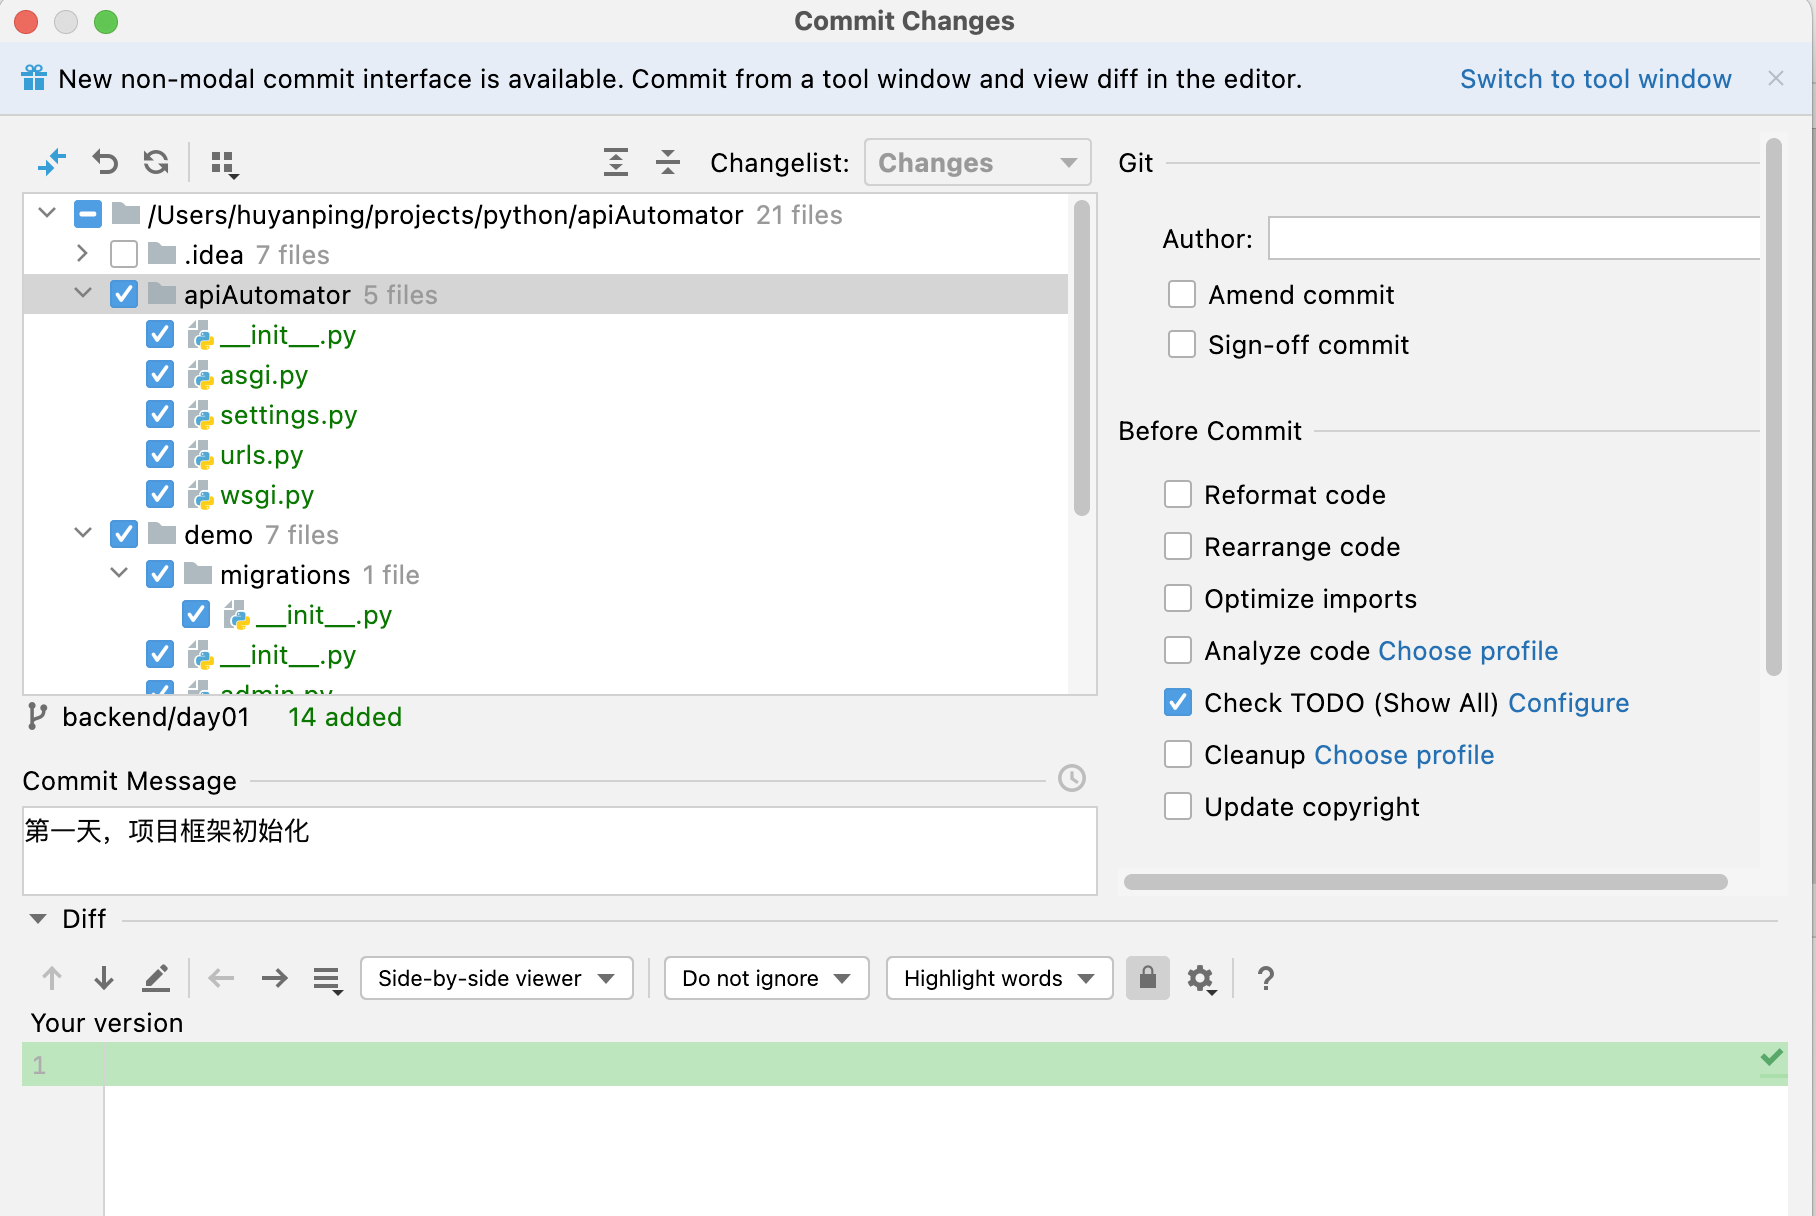The height and width of the screenshot is (1216, 1816).
Task: Check the .idea folder checkbox
Action: [124, 254]
